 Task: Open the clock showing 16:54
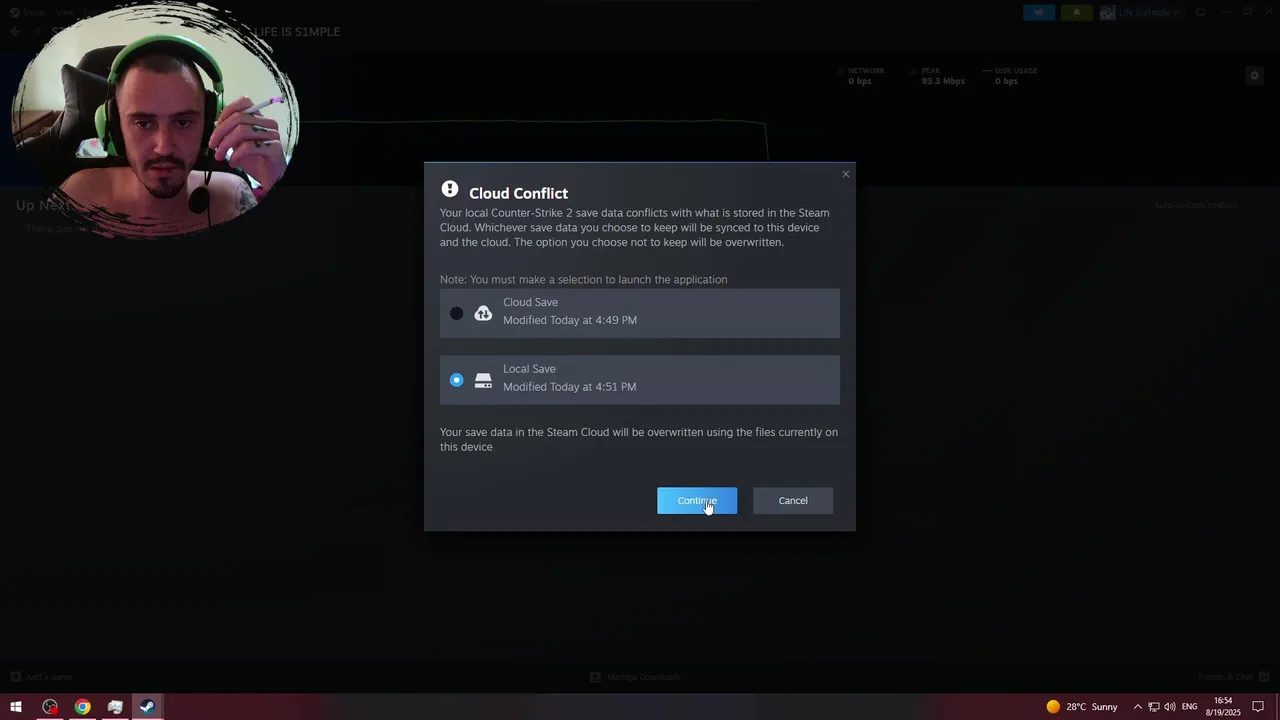[x=1222, y=707]
